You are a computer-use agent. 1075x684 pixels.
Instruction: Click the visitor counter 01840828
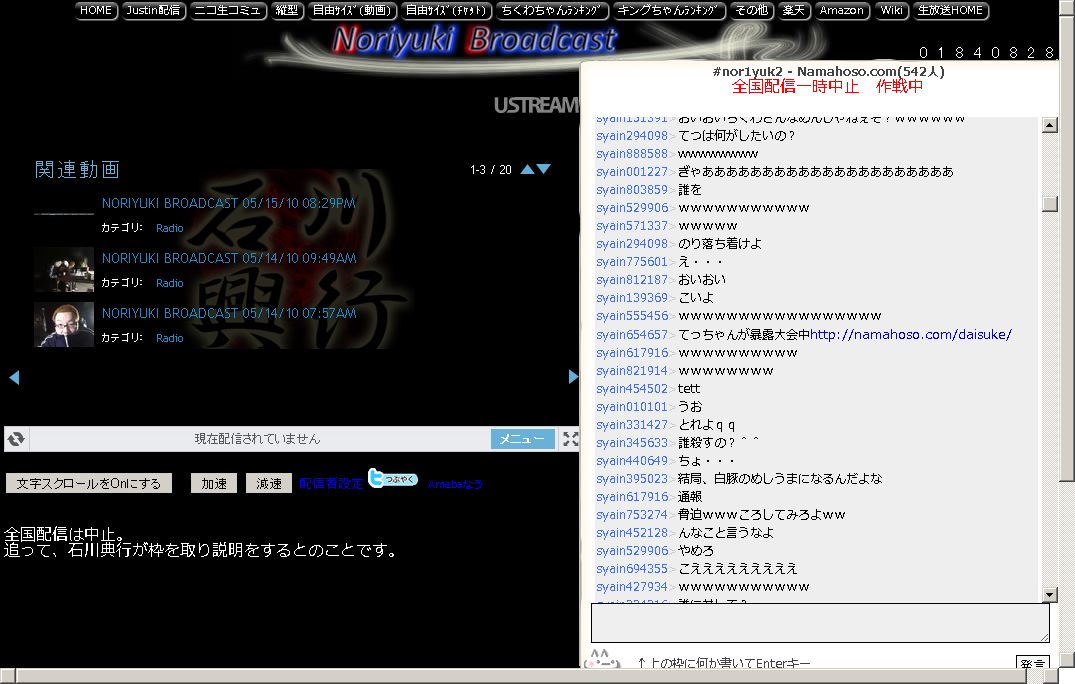pyautogui.click(x=986, y=53)
